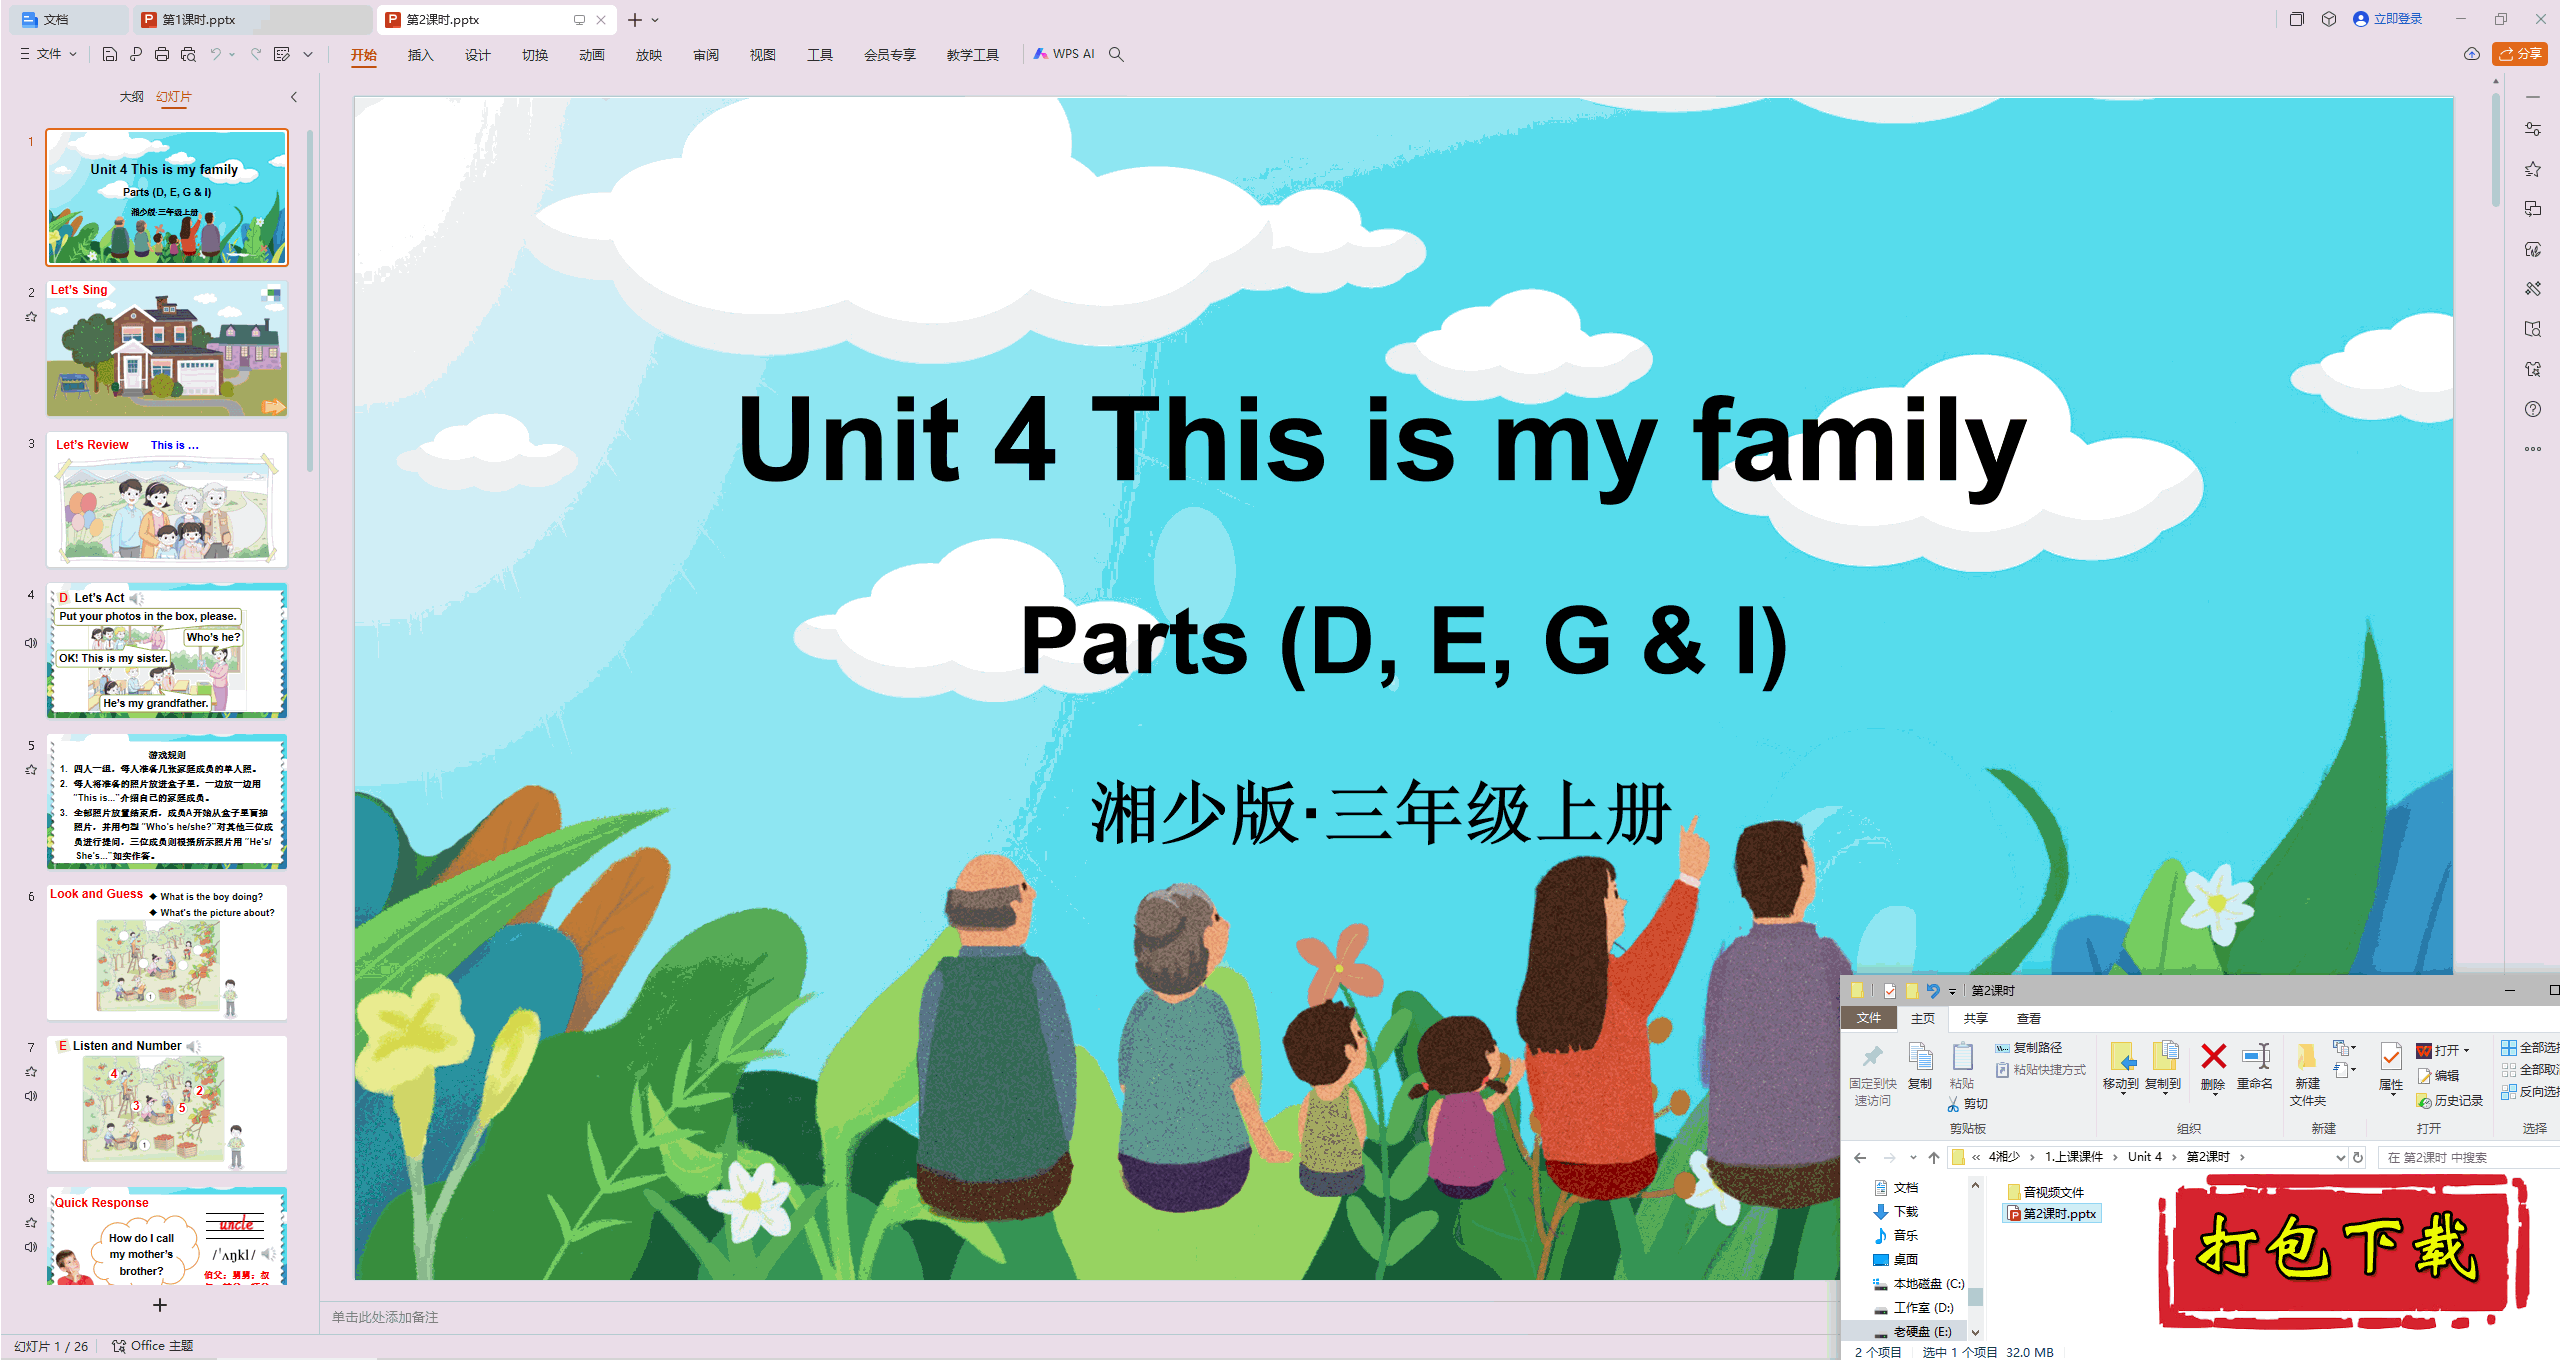The image size is (2560, 1360).
Task: Click the three-dots more icon in sidebar
Action: pos(2533,449)
